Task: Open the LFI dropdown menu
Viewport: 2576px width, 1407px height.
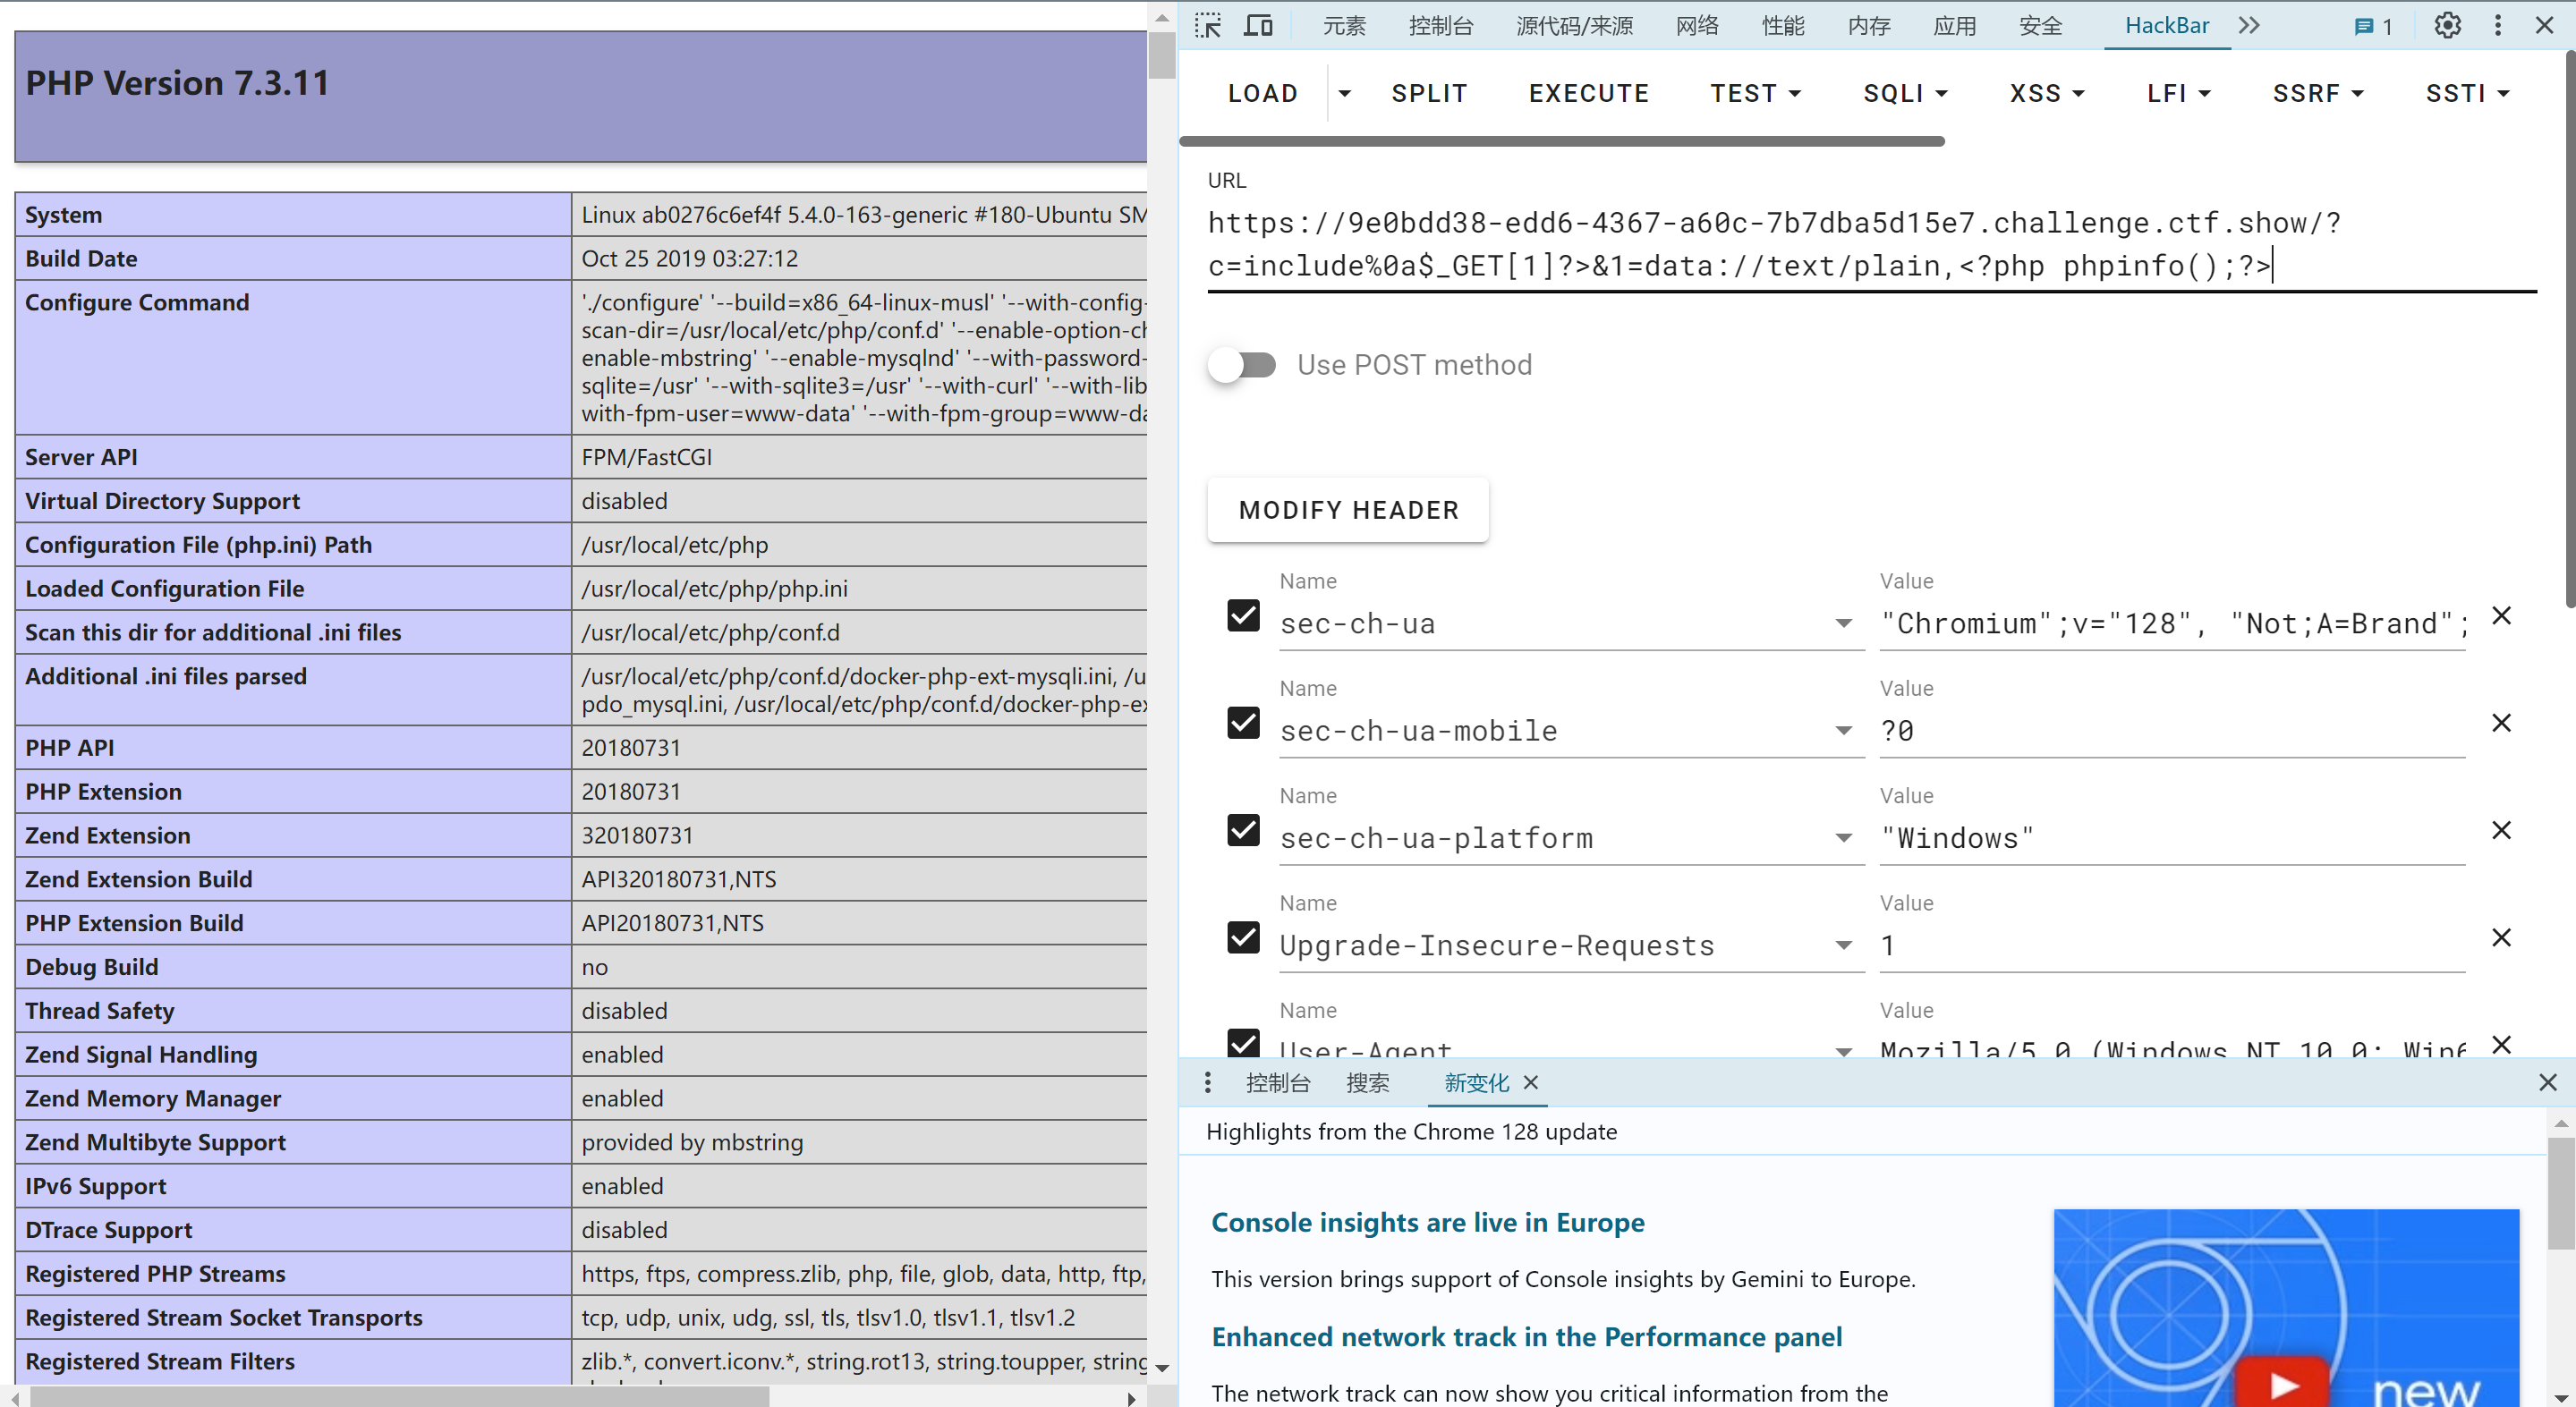Action: 2178,93
